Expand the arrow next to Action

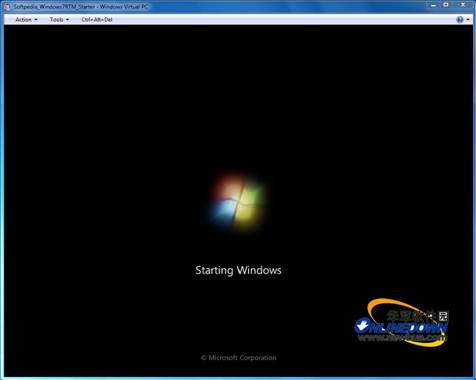click(x=36, y=20)
